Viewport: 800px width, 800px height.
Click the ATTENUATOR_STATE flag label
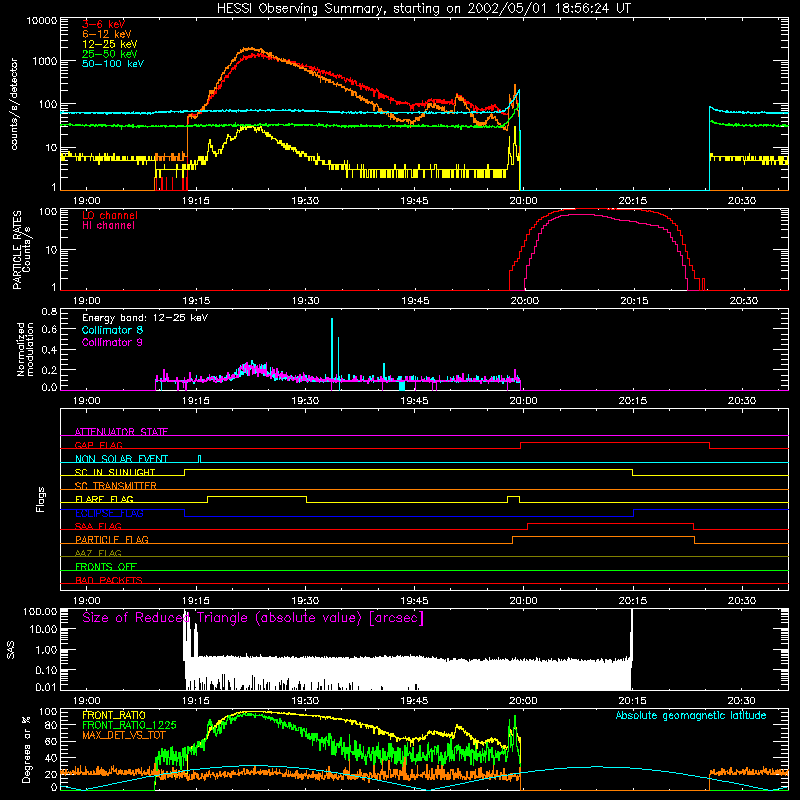[x=121, y=432]
